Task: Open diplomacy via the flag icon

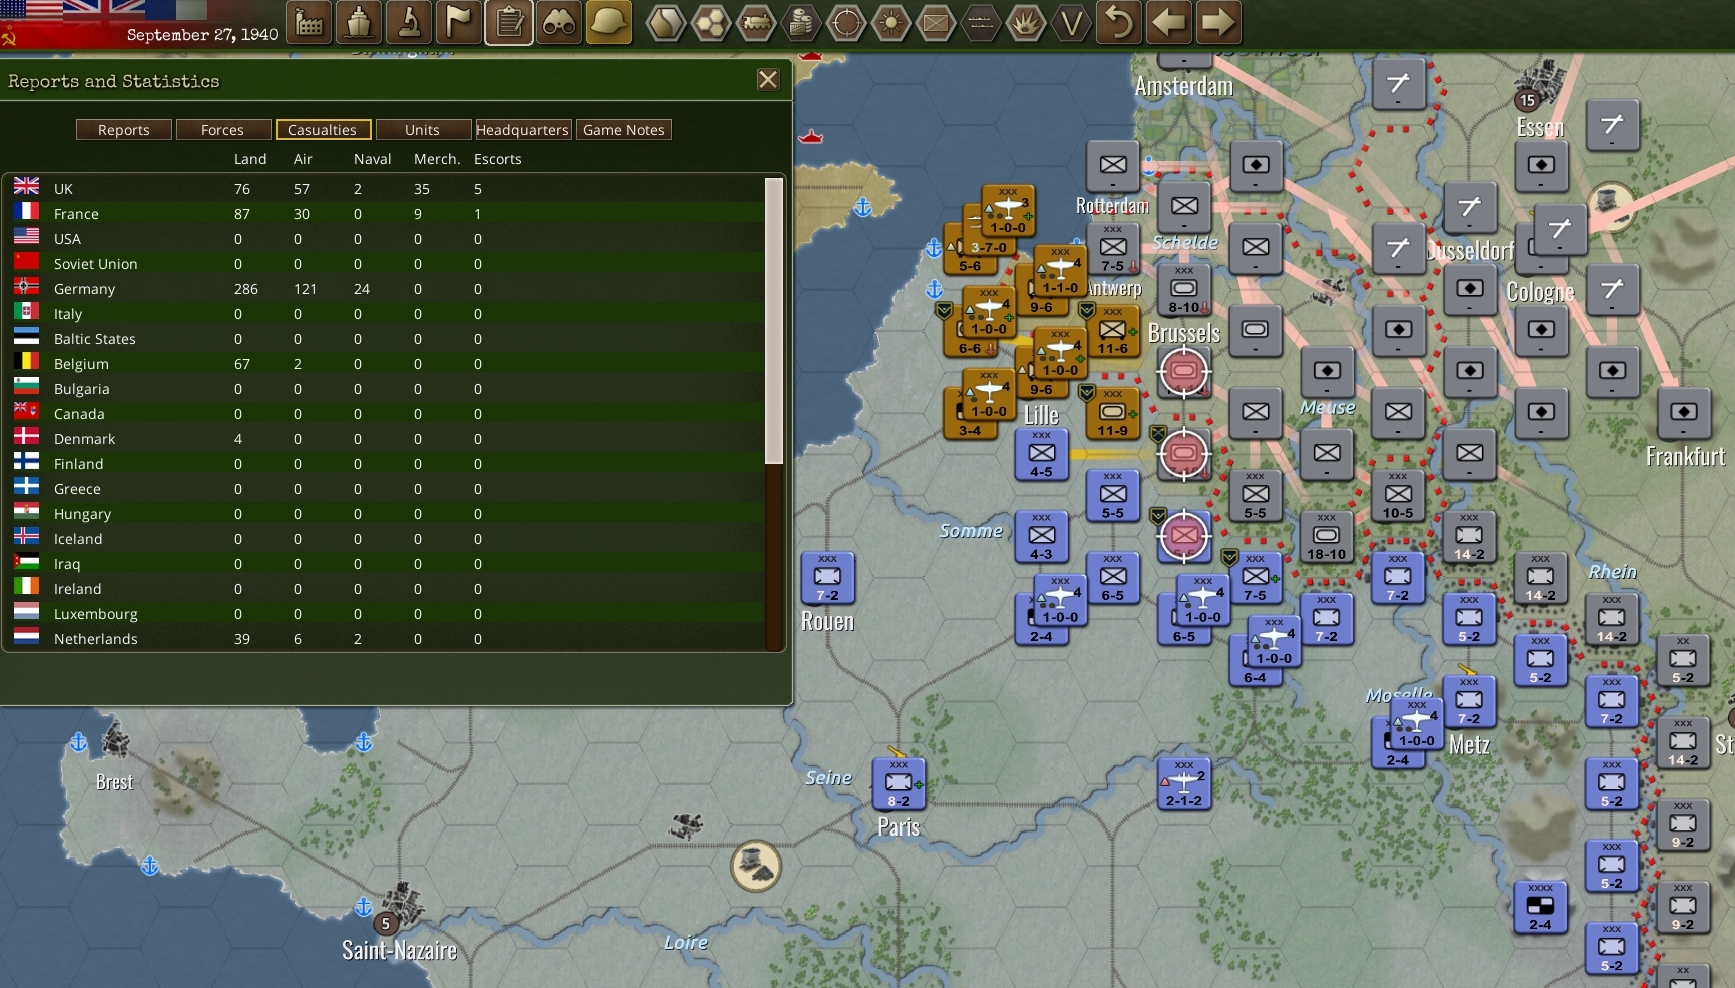Action: click(459, 22)
